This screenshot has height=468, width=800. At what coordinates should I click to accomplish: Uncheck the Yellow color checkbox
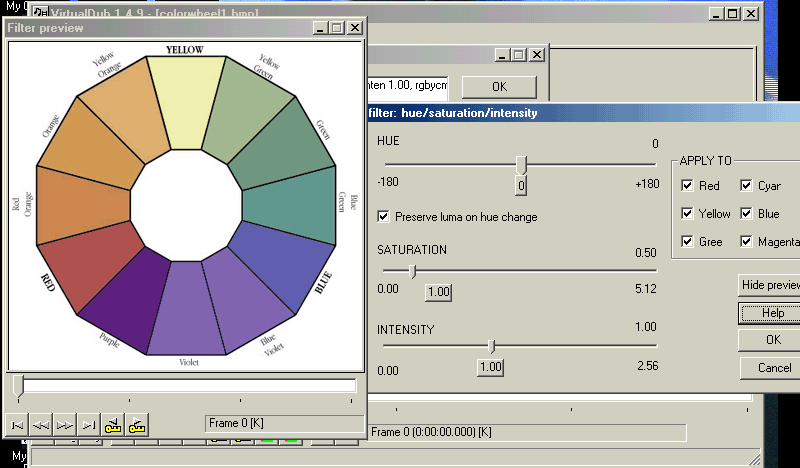coord(686,213)
